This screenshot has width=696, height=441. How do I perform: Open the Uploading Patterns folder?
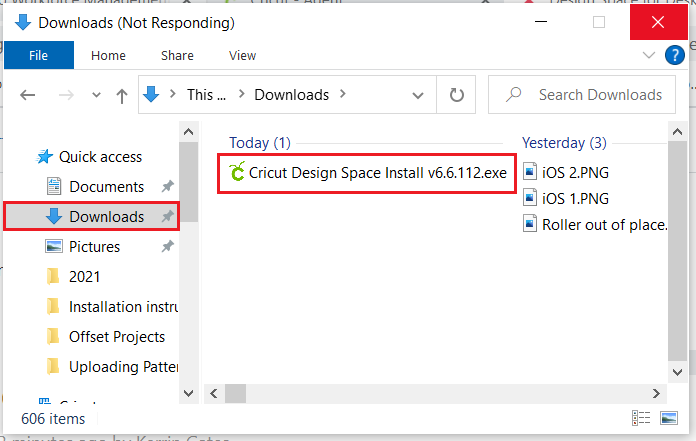coord(123,367)
